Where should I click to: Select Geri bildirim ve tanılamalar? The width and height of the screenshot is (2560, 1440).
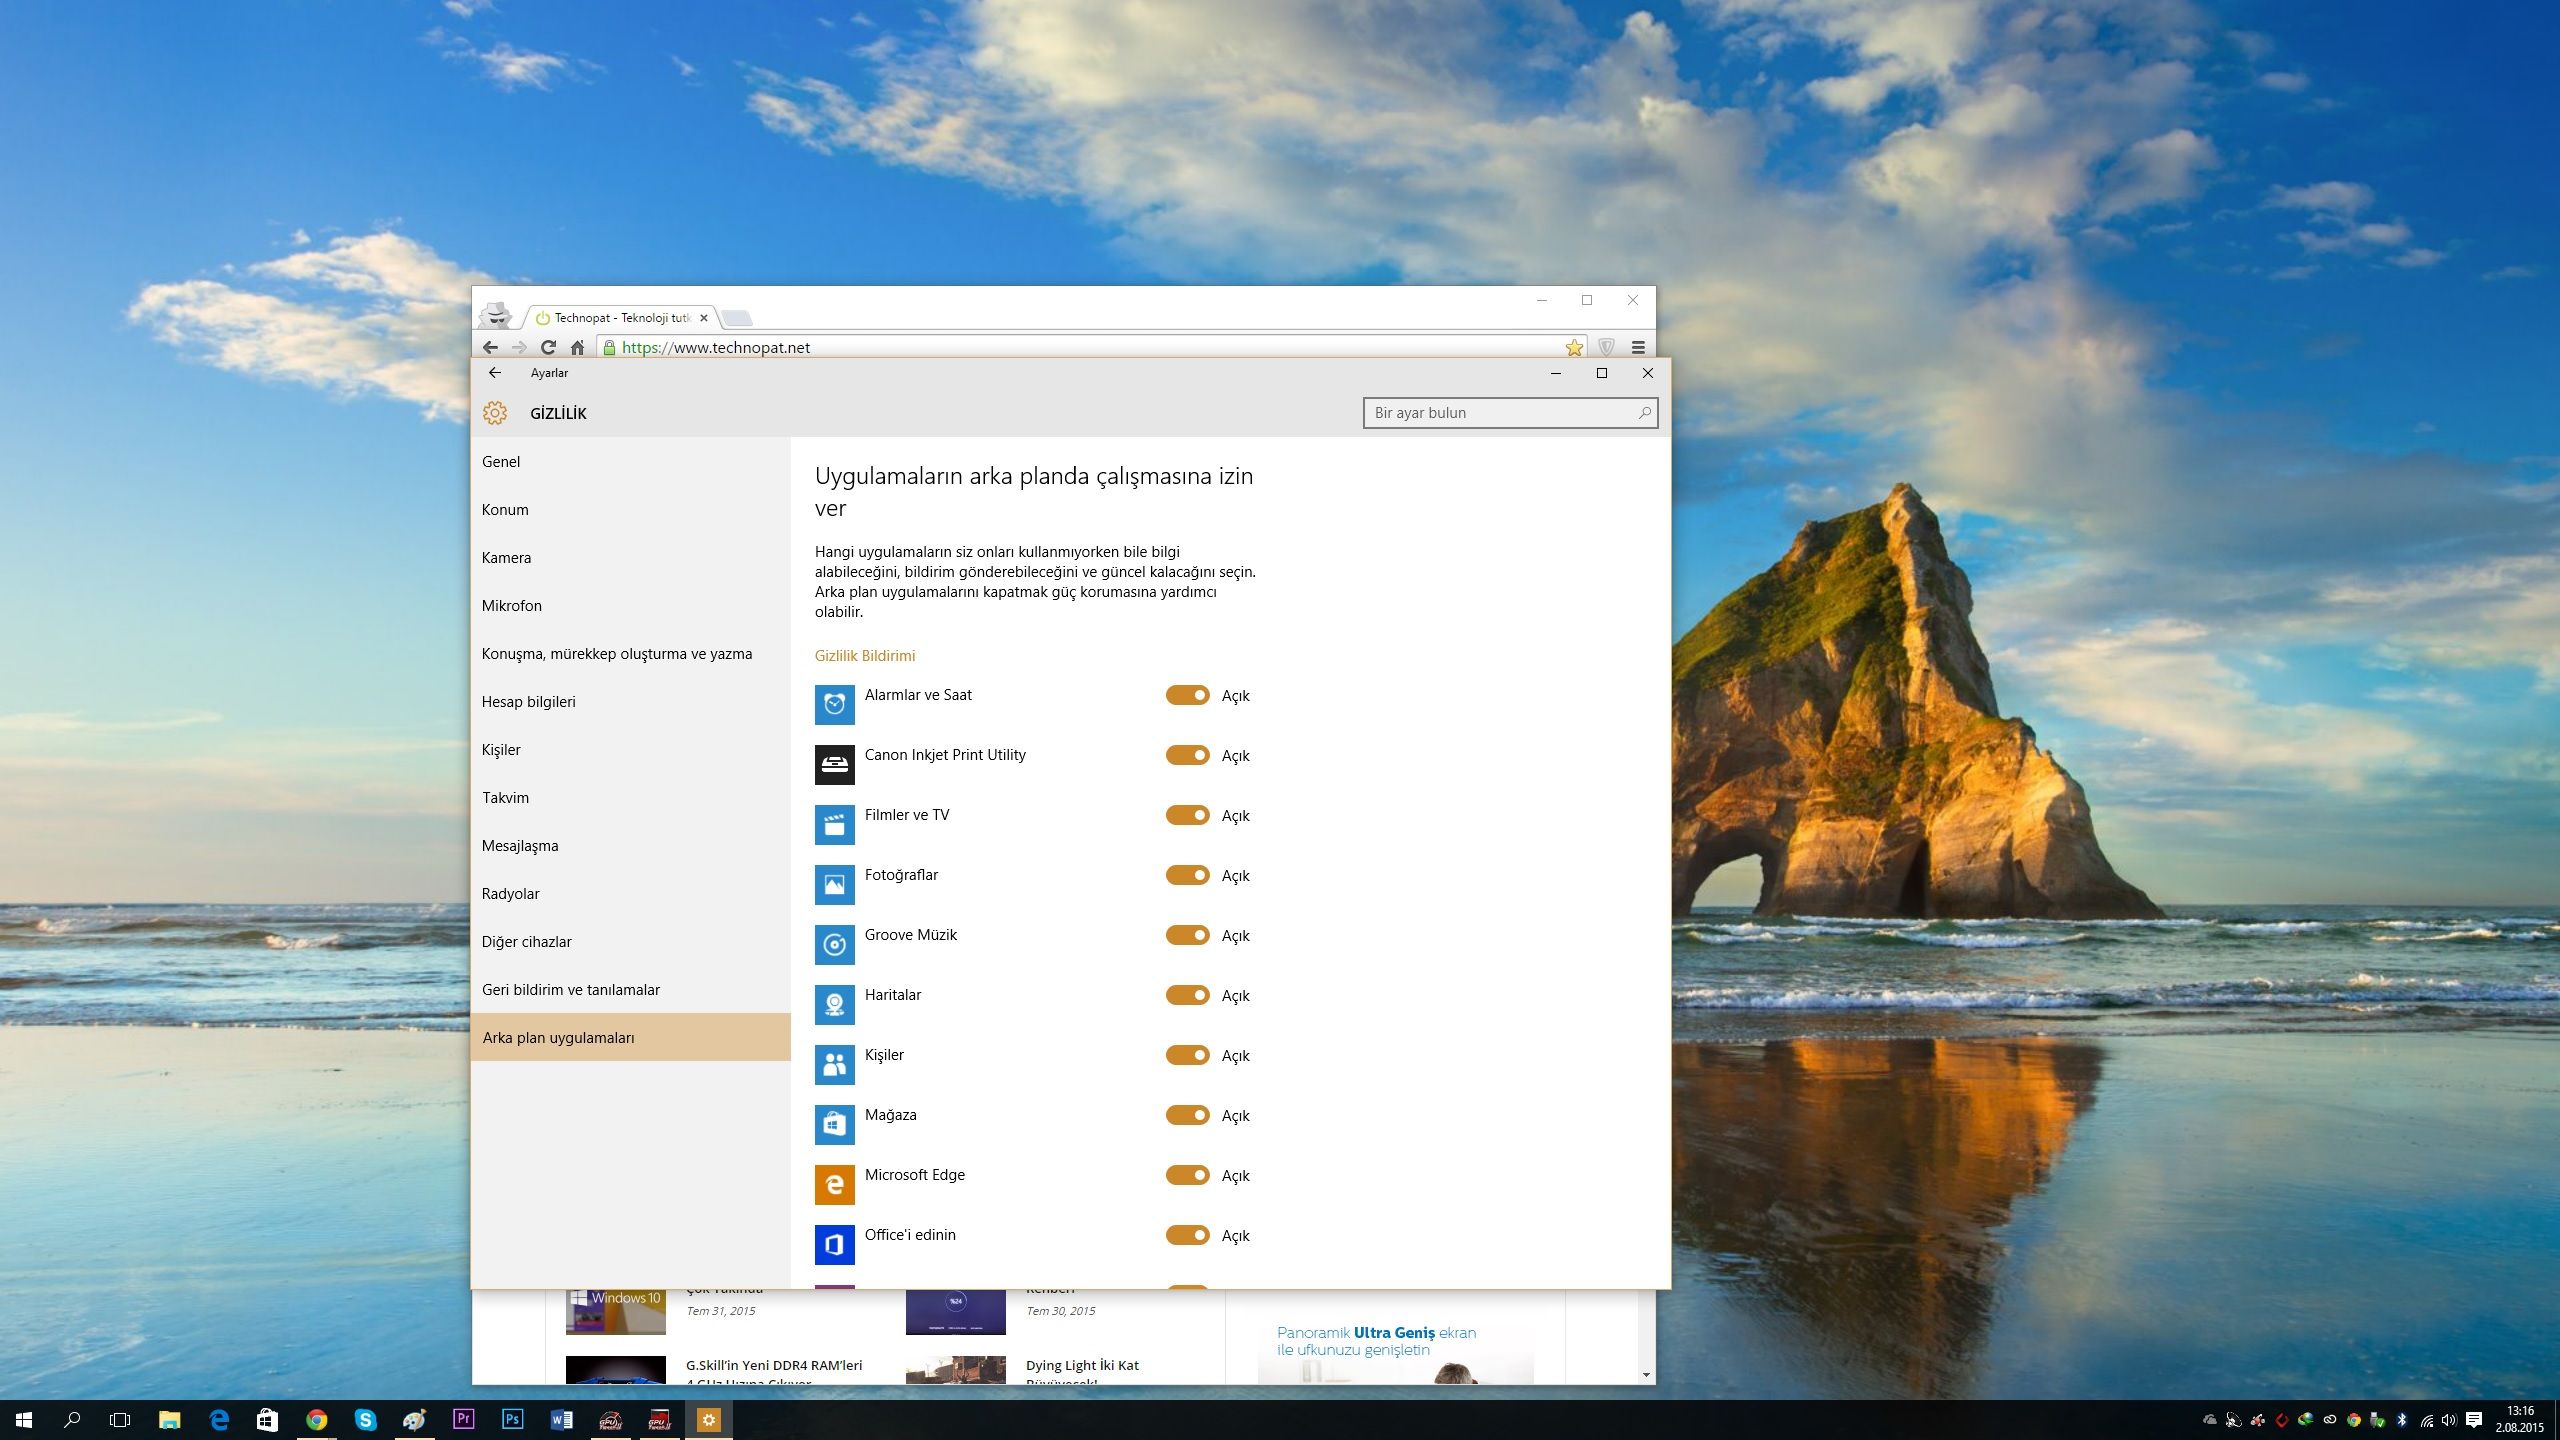click(570, 990)
